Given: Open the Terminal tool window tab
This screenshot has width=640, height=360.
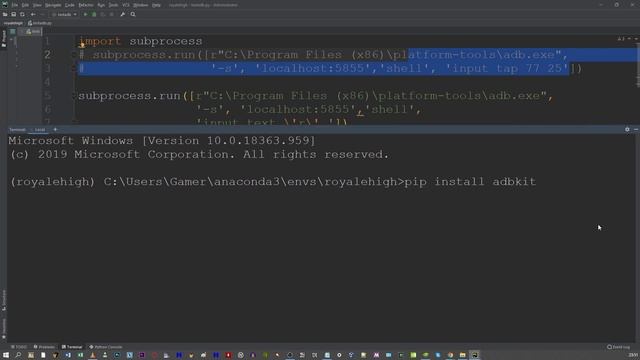Looking at the screenshot, I should tap(72, 347).
